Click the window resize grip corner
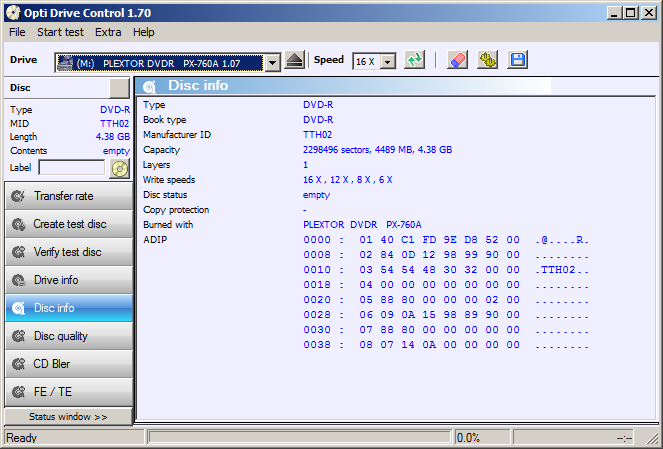 coord(653,438)
